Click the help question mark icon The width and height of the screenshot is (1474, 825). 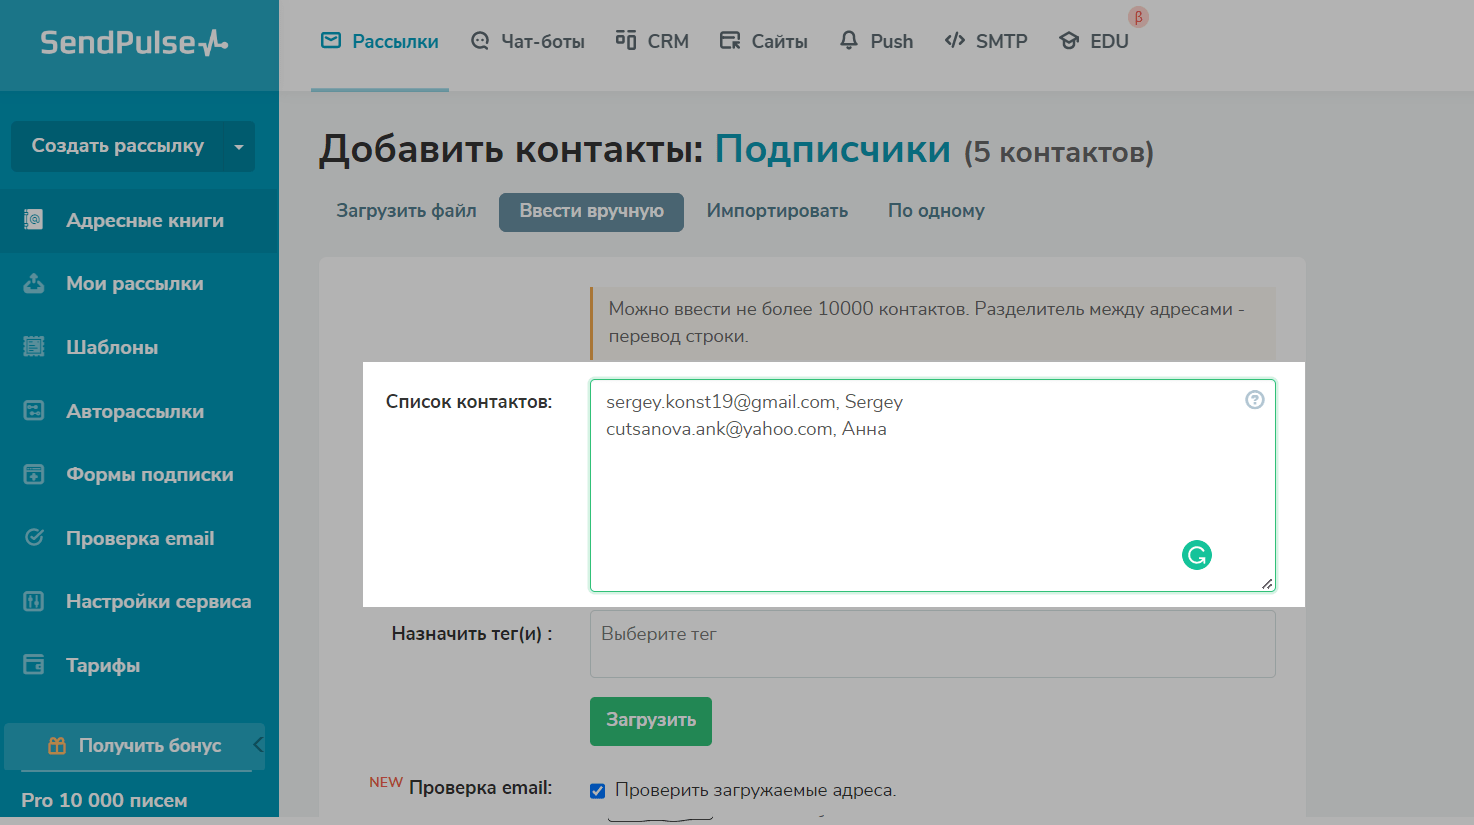[x=1254, y=400]
